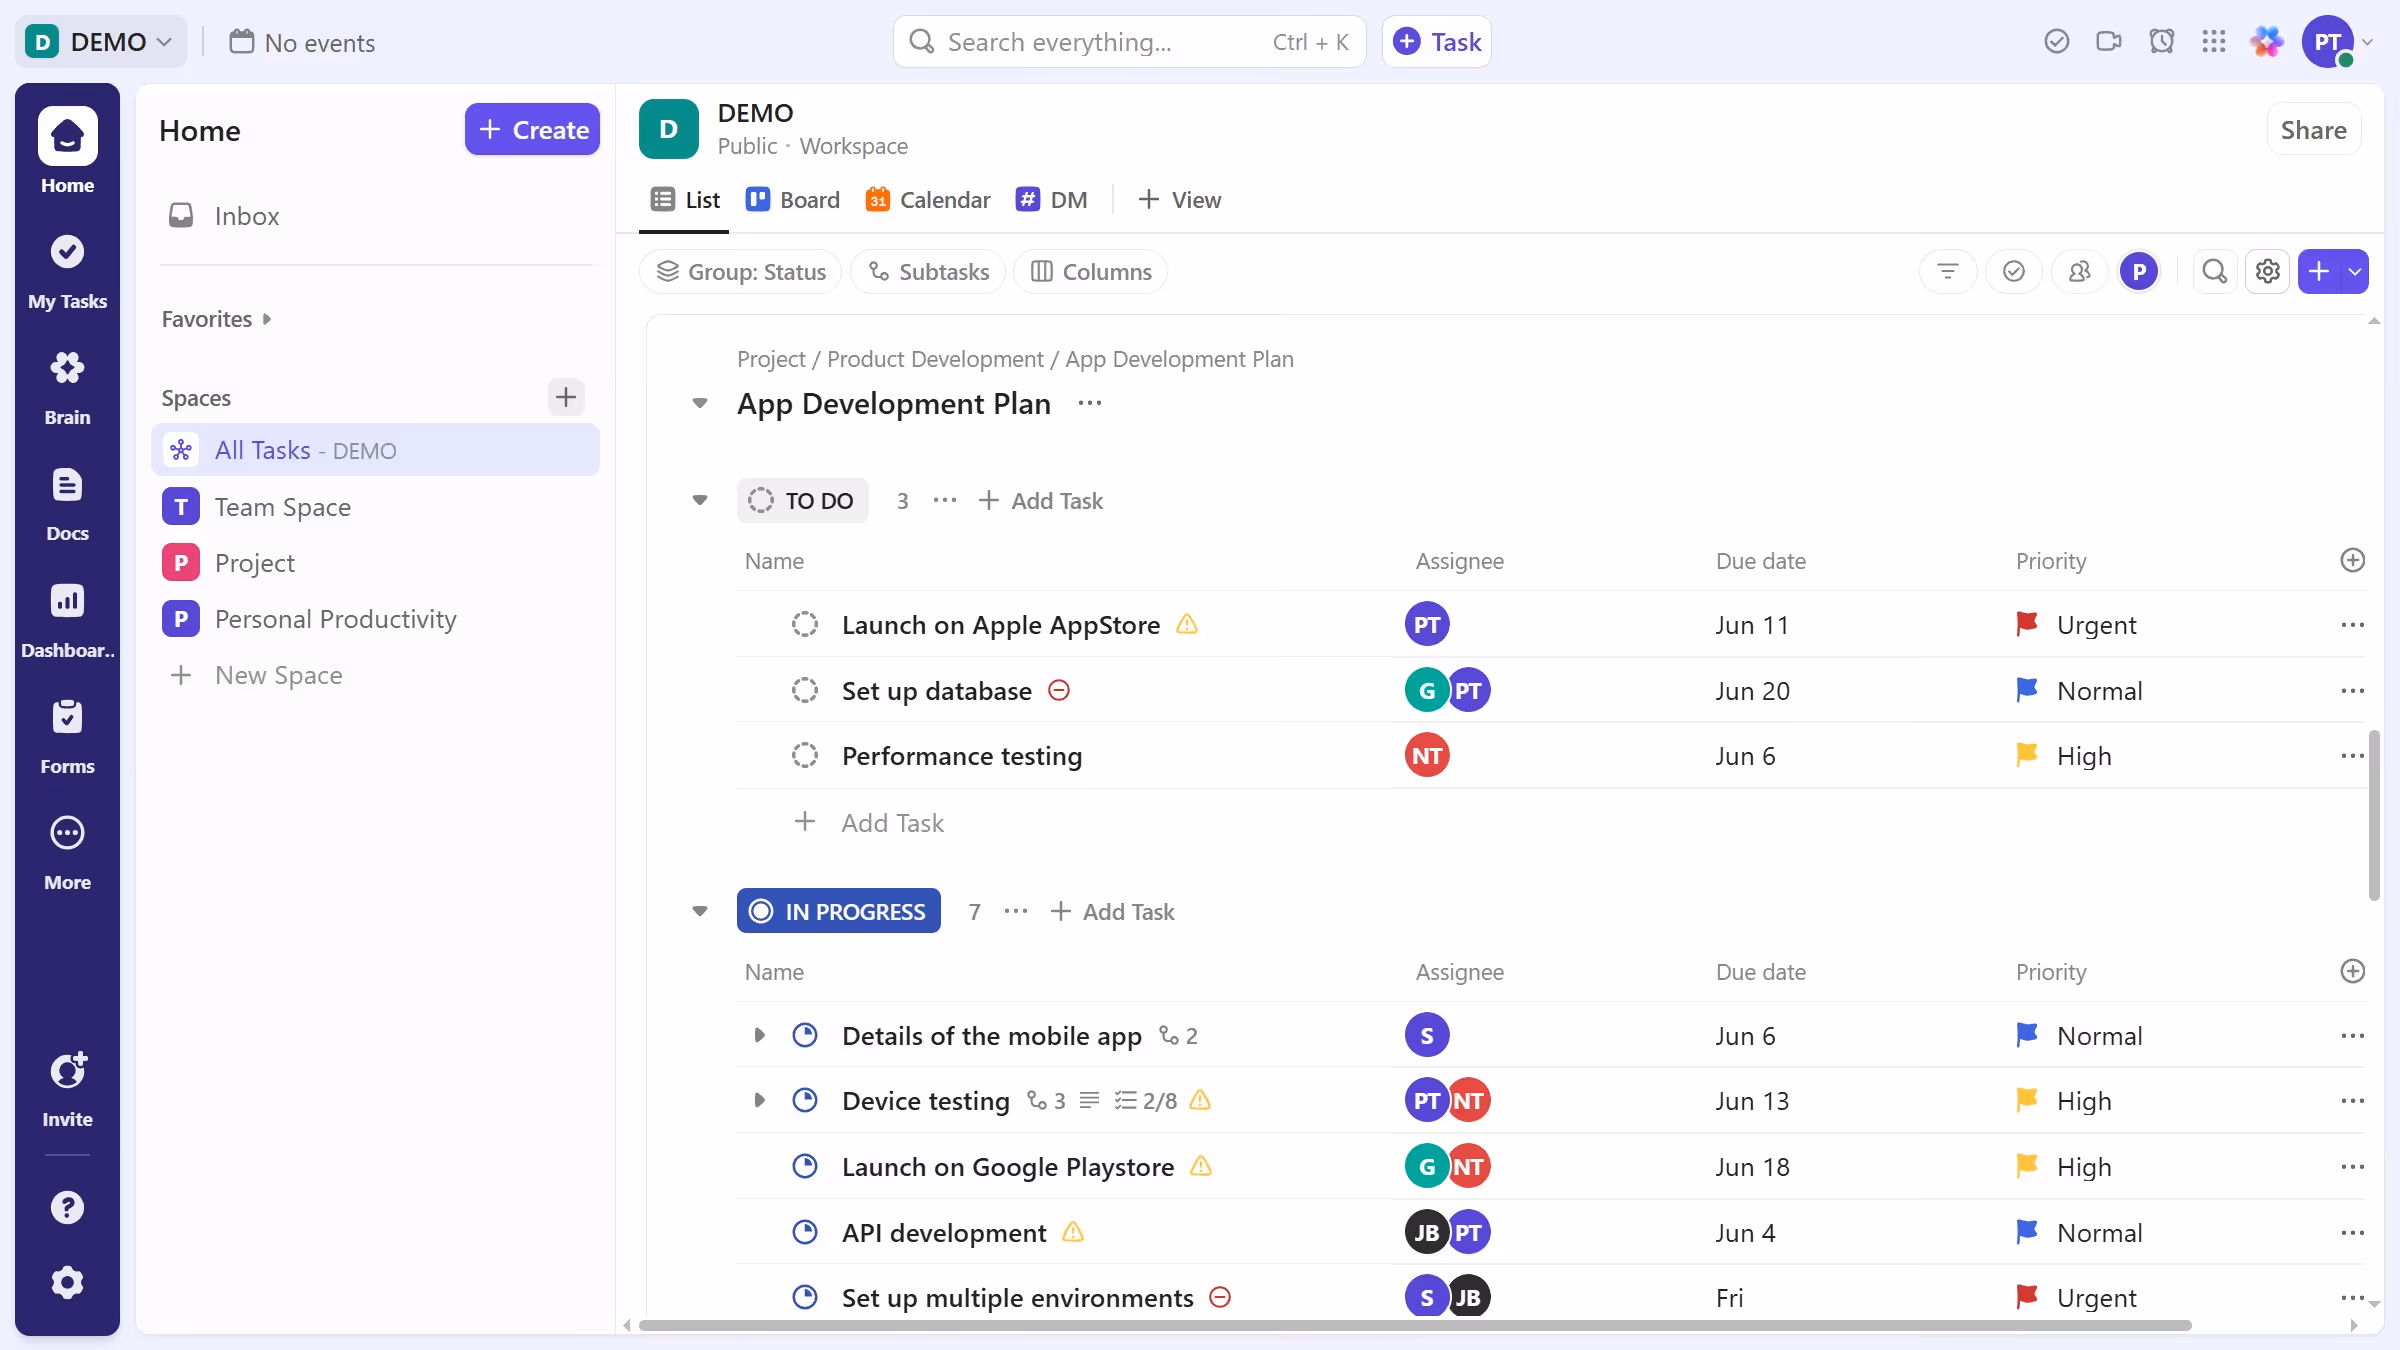The width and height of the screenshot is (2400, 1350).
Task: Toggle the Me mode assignee filter
Action: tap(2140, 271)
